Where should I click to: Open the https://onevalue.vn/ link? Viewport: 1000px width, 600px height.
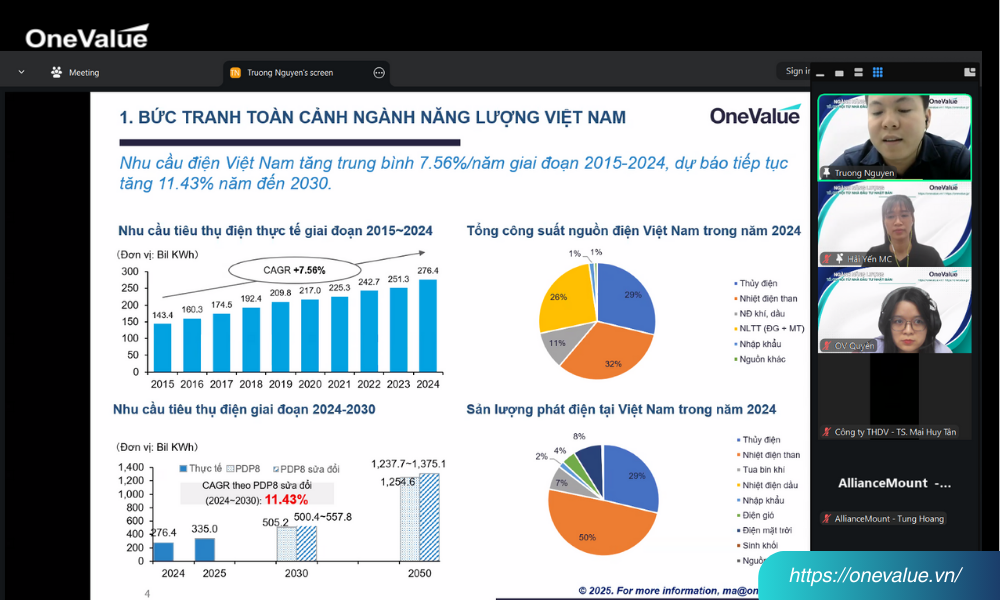point(876,575)
